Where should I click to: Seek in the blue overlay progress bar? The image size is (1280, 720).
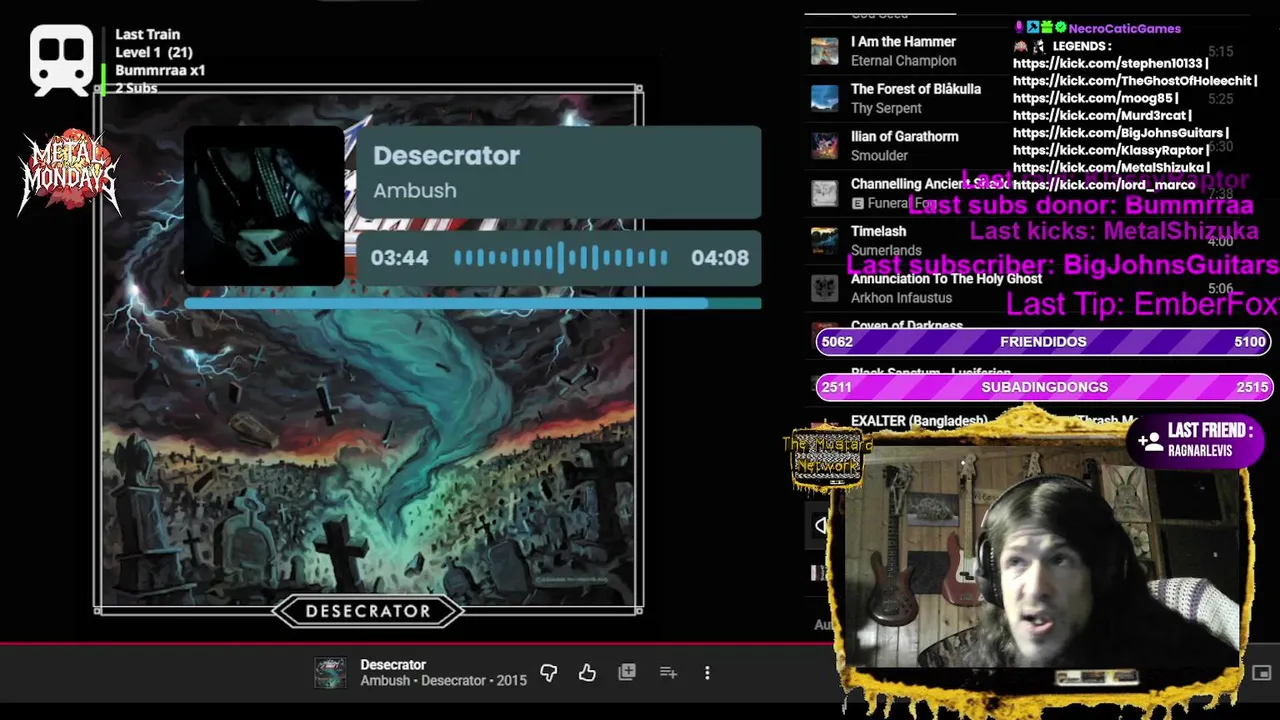coord(473,303)
